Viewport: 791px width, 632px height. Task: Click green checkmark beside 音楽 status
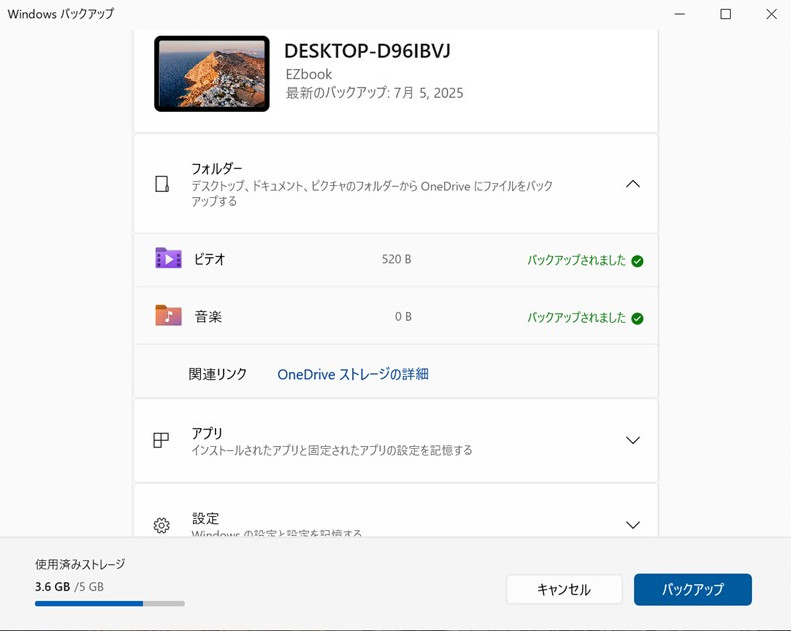[x=637, y=318]
